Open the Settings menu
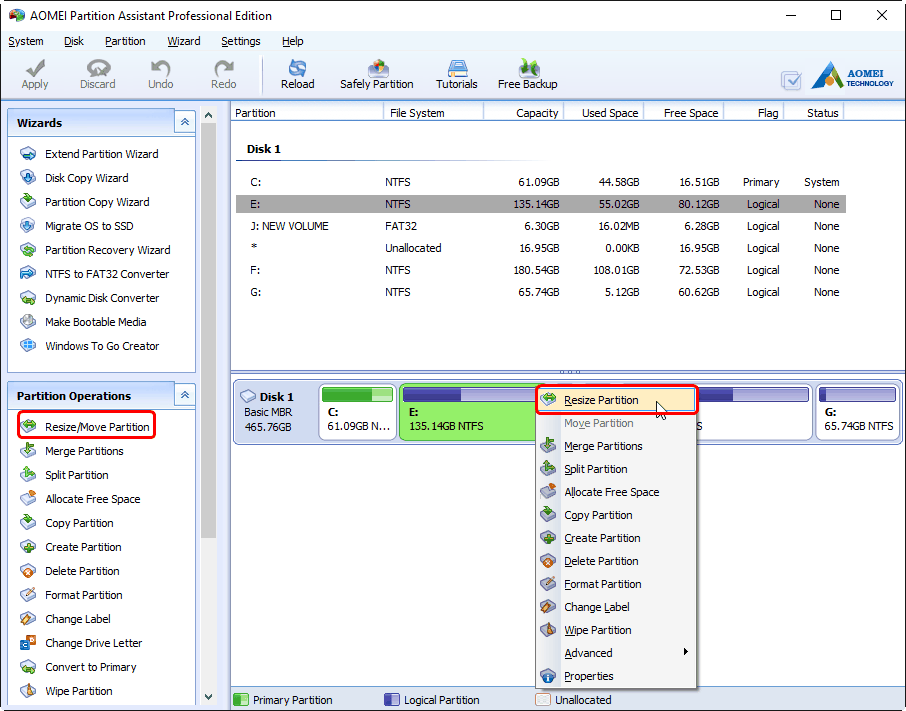This screenshot has height=711, width=906. (241, 41)
